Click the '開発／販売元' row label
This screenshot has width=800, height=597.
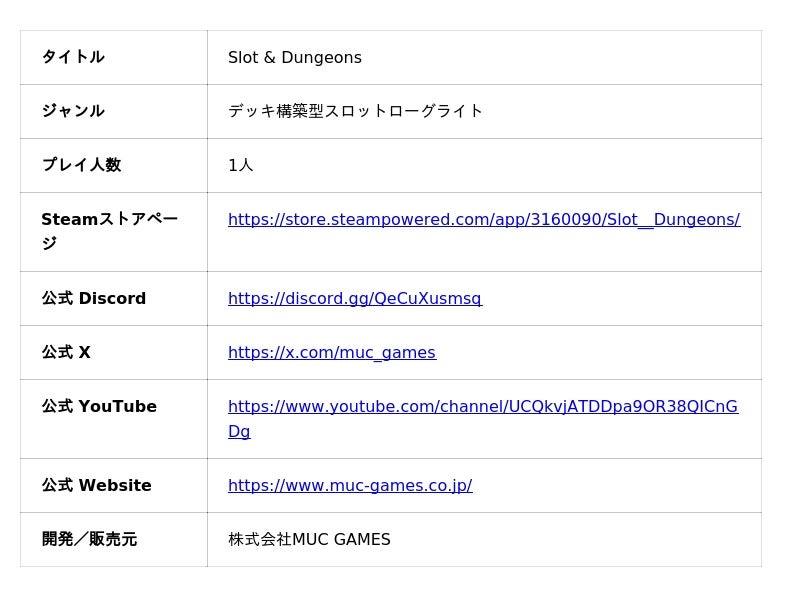tap(89, 540)
